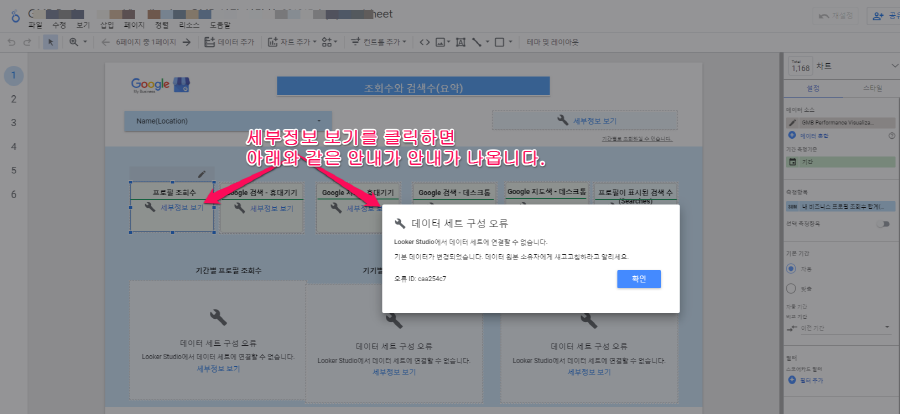Click 데이터 추가 toolbar button
Screen dimensions: 900x414
tap(229, 42)
